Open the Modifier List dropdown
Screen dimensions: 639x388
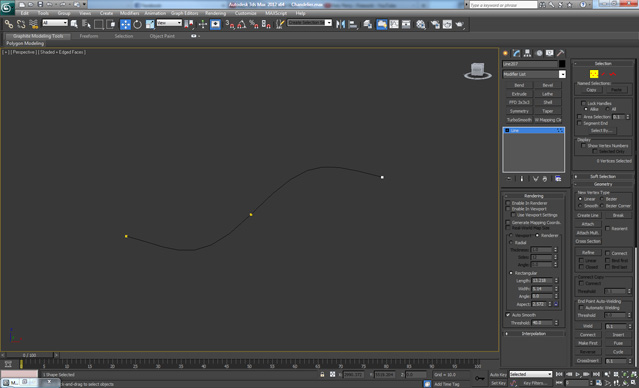534,74
